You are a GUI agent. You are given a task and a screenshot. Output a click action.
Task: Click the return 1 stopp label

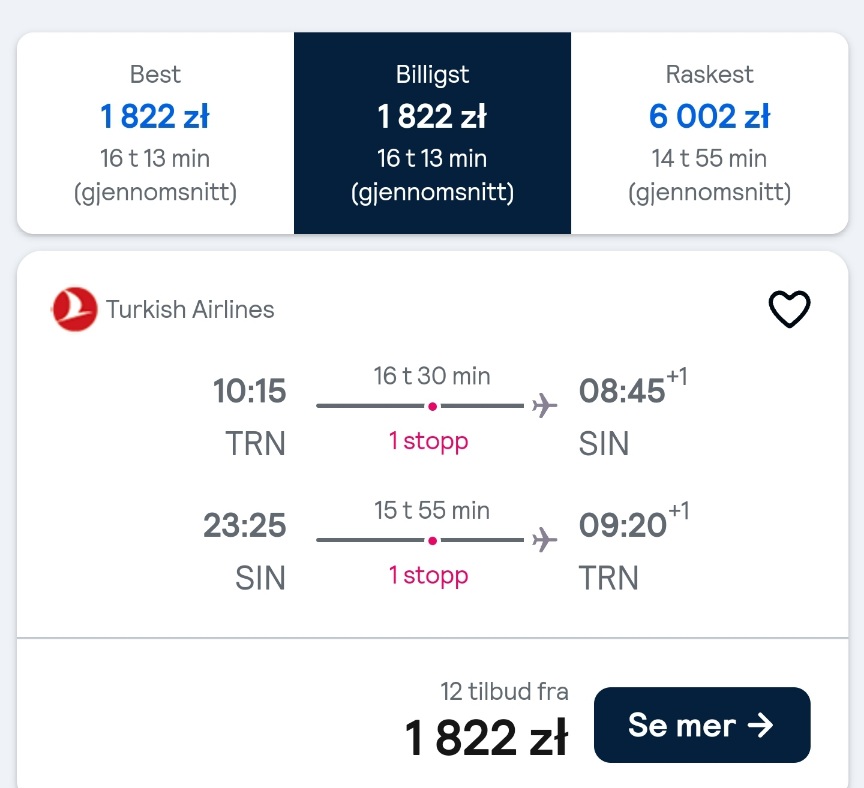429,575
